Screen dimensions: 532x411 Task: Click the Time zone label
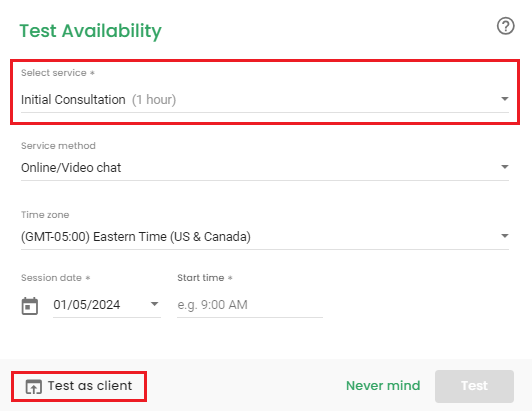(x=45, y=215)
